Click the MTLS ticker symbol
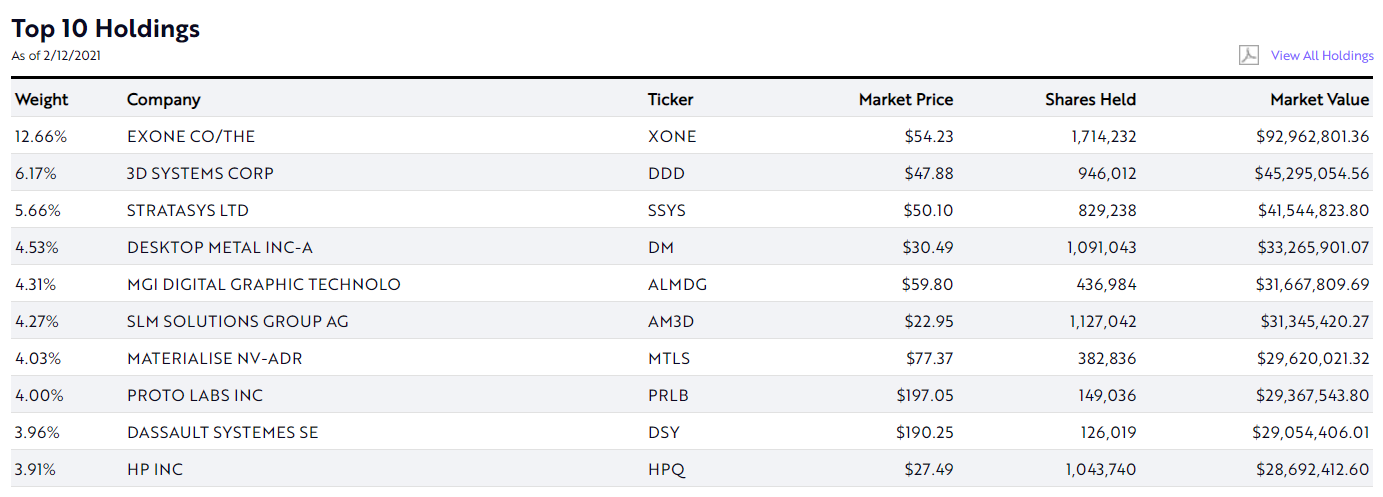The height and width of the screenshot is (497, 1383). [x=669, y=358]
